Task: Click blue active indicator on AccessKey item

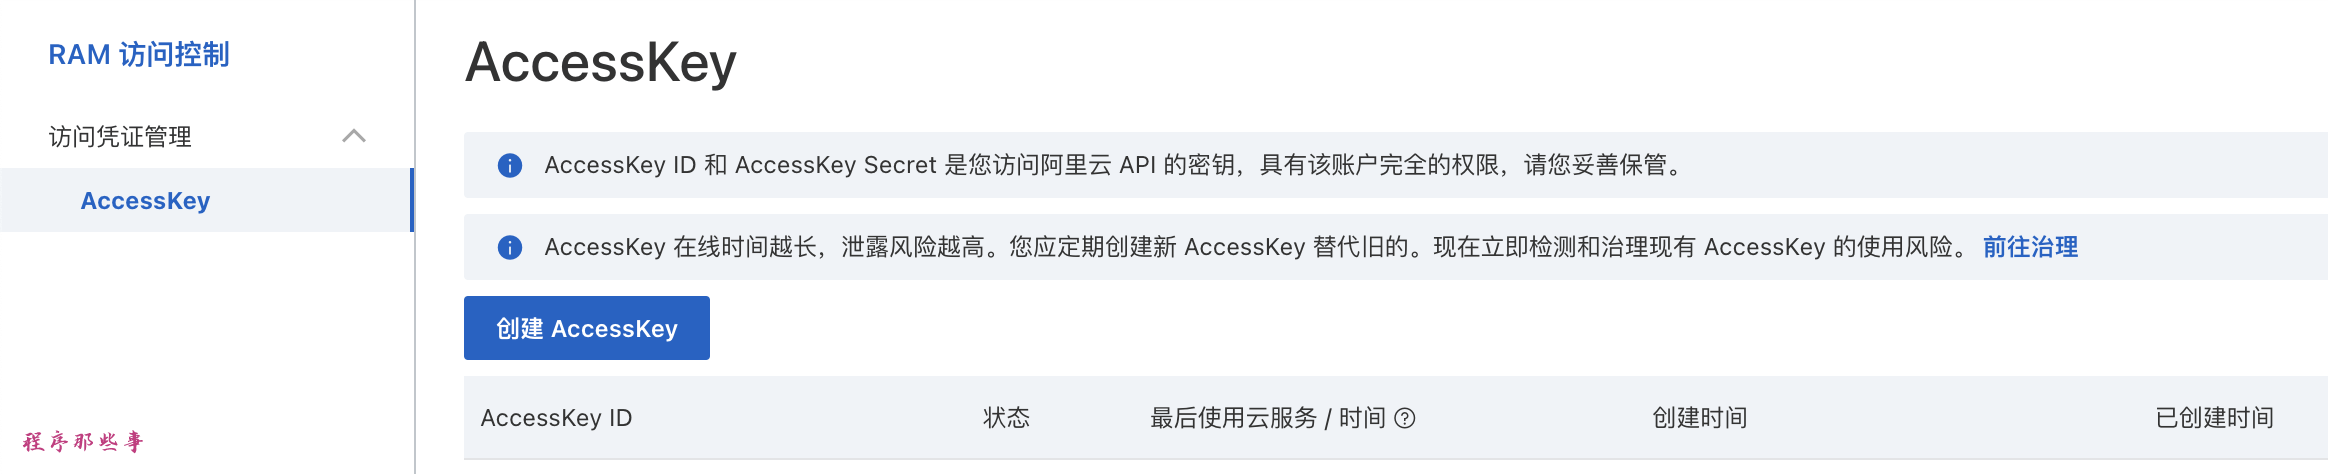Action: (411, 201)
